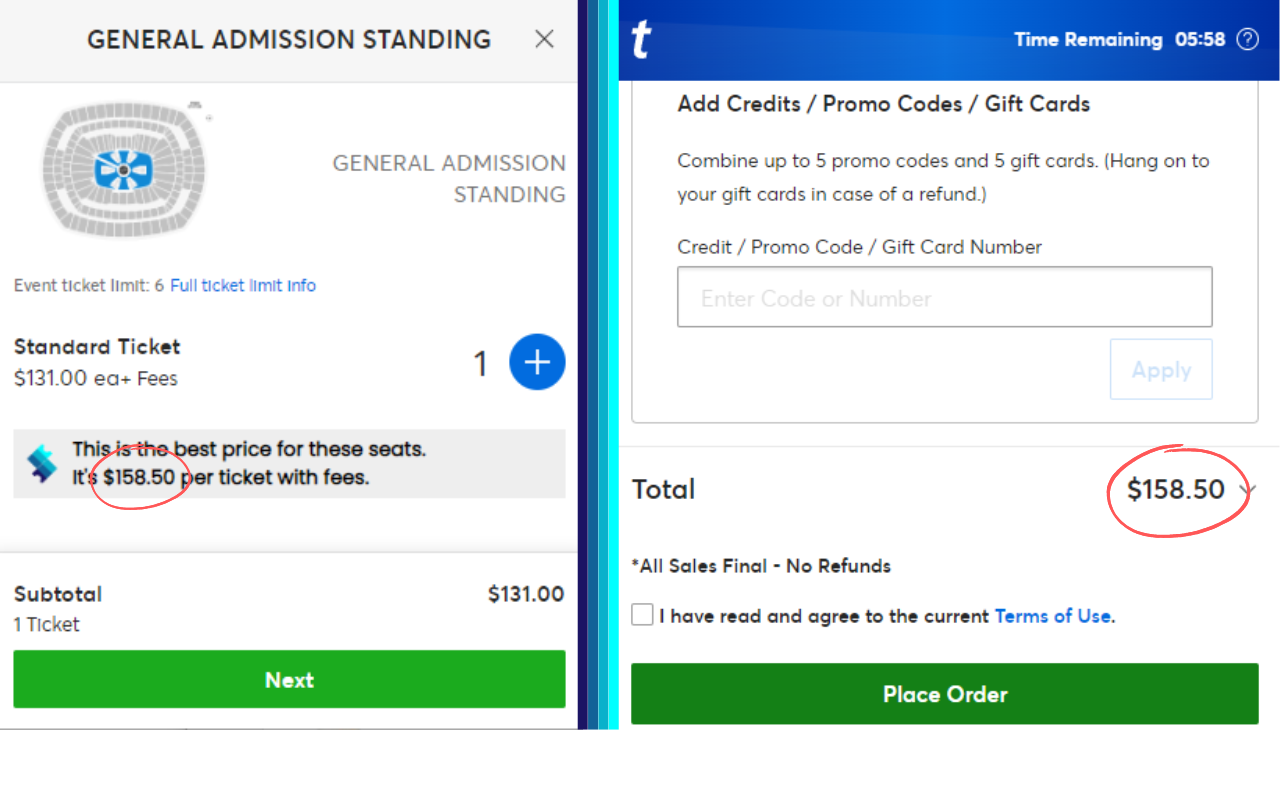This screenshot has width=1280, height=800.
Task: Click the best price information banner
Action: tap(289, 464)
